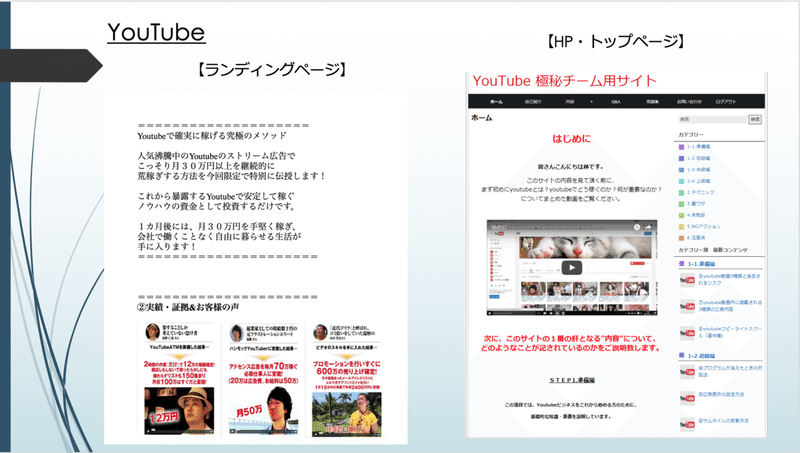Click the orange icon beside 6.注意点 category
The height and width of the screenshot is (453, 800).
tap(681, 238)
